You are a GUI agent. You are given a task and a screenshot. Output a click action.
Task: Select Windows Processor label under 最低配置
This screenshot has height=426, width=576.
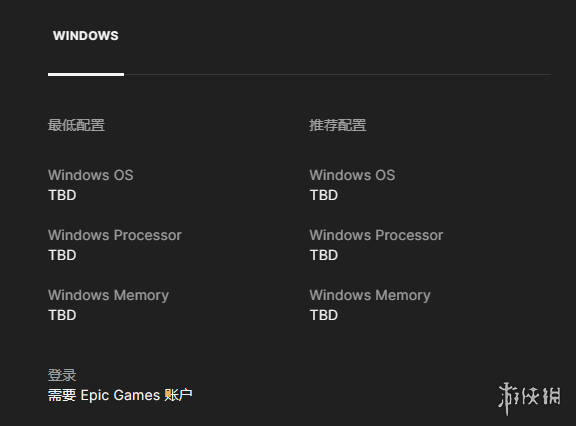click(x=115, y=235)
